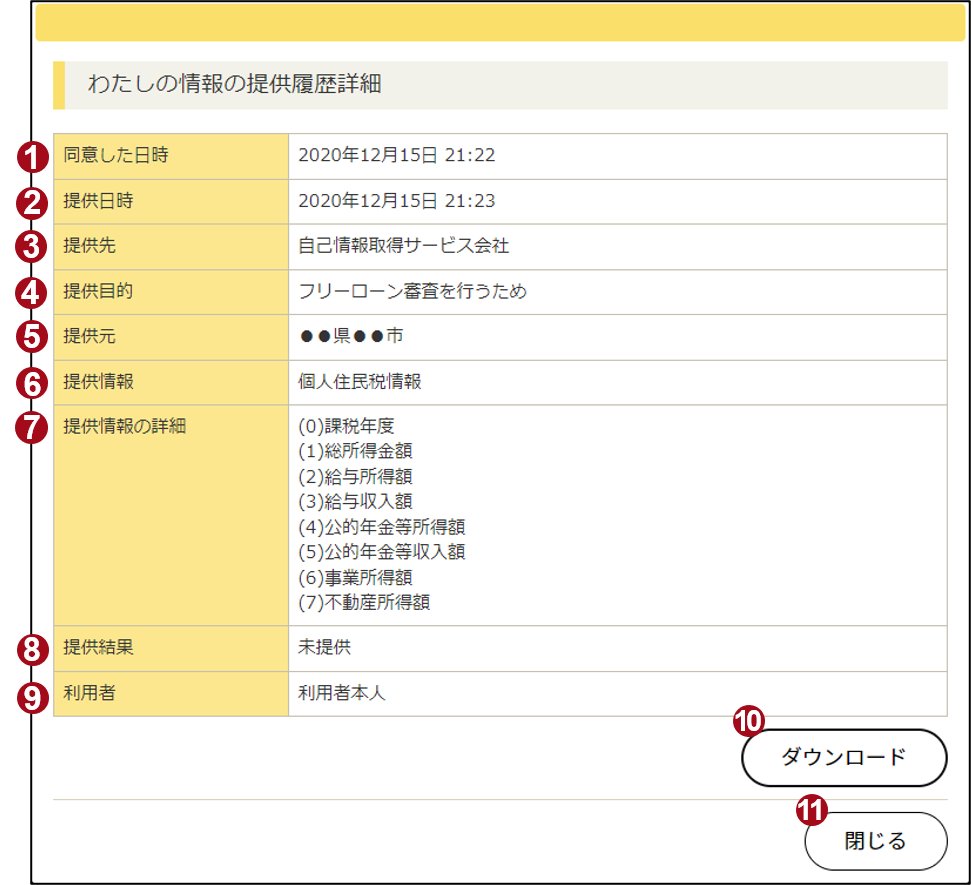Screen dimensions: 971x885
Task: Close the dialog with 閉じる button
Action: pos(875,841)
